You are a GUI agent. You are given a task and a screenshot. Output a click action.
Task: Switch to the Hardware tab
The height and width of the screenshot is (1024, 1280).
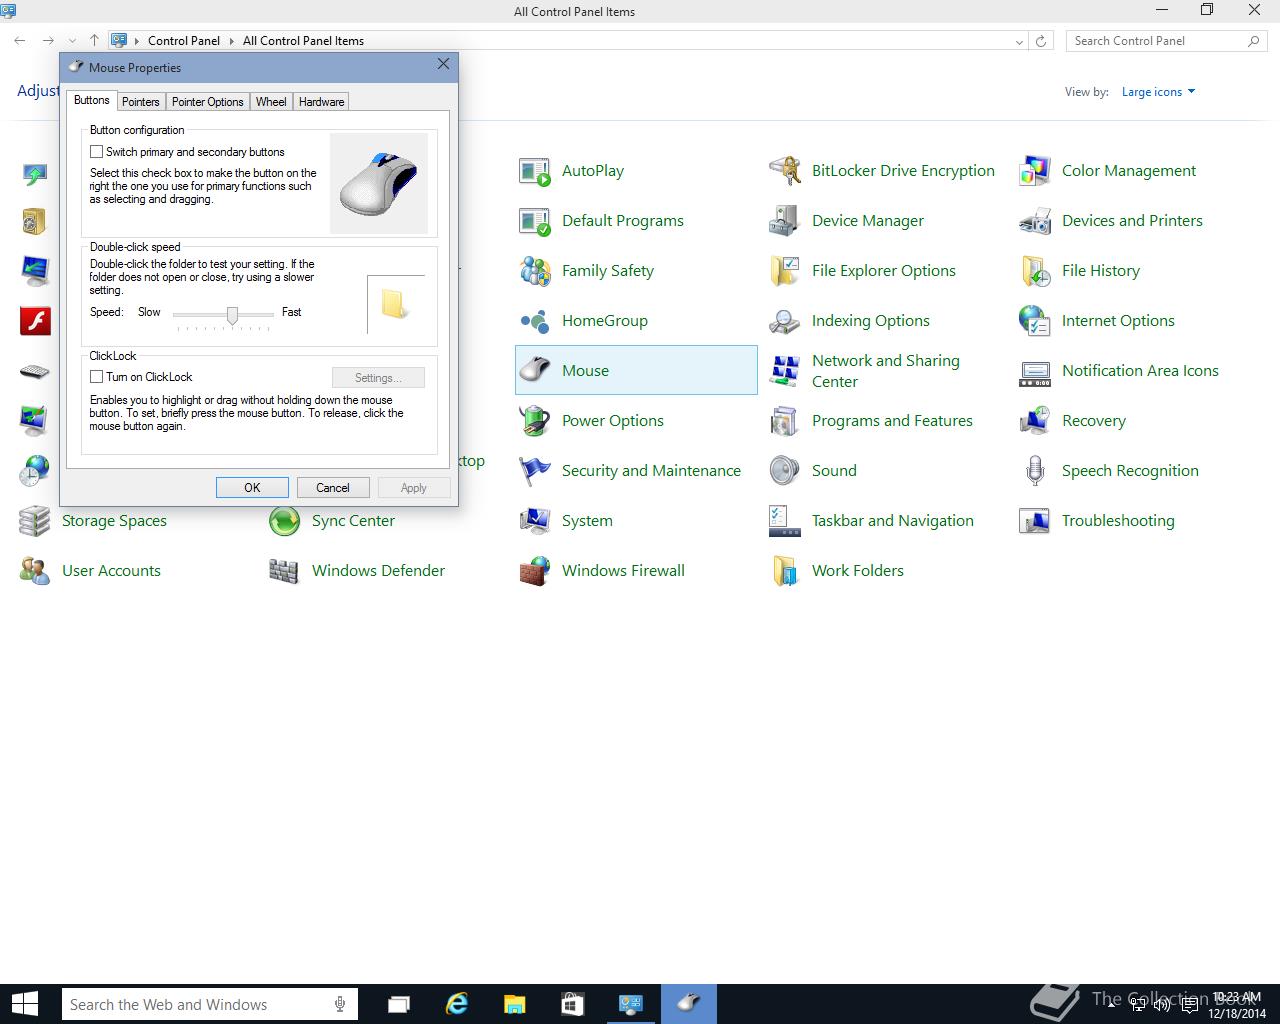[321, 102]
